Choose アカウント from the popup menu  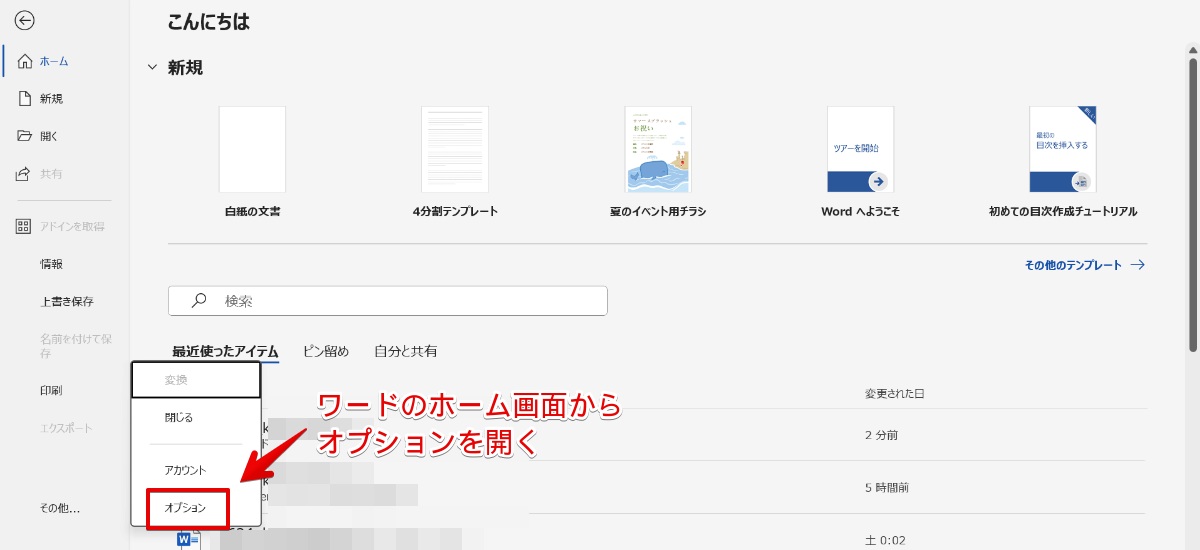pyautogui.click(x=186, y=470)
